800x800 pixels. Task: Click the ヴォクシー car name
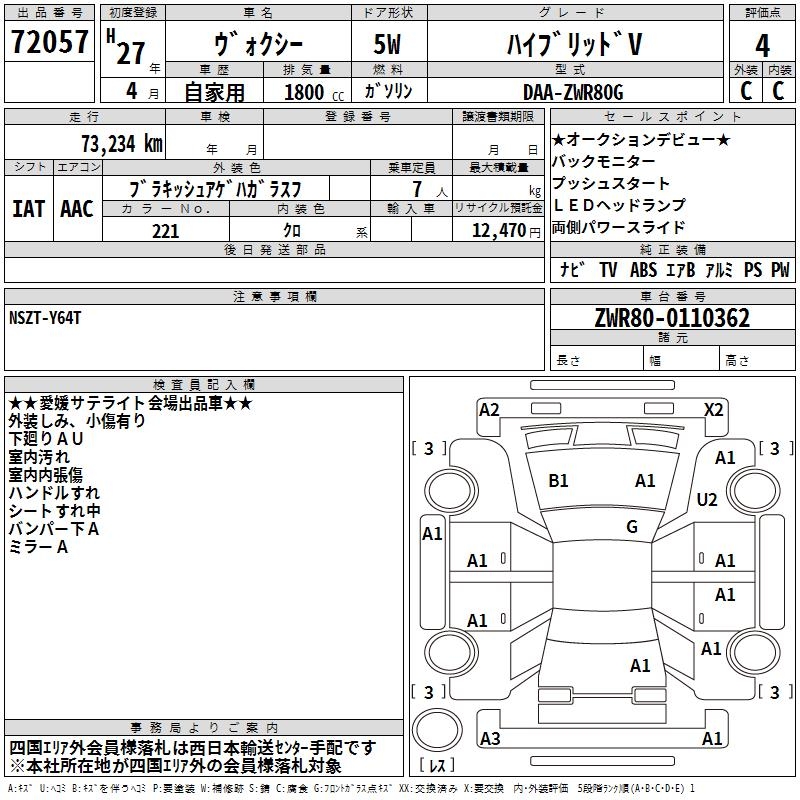(x=258, y=45)
